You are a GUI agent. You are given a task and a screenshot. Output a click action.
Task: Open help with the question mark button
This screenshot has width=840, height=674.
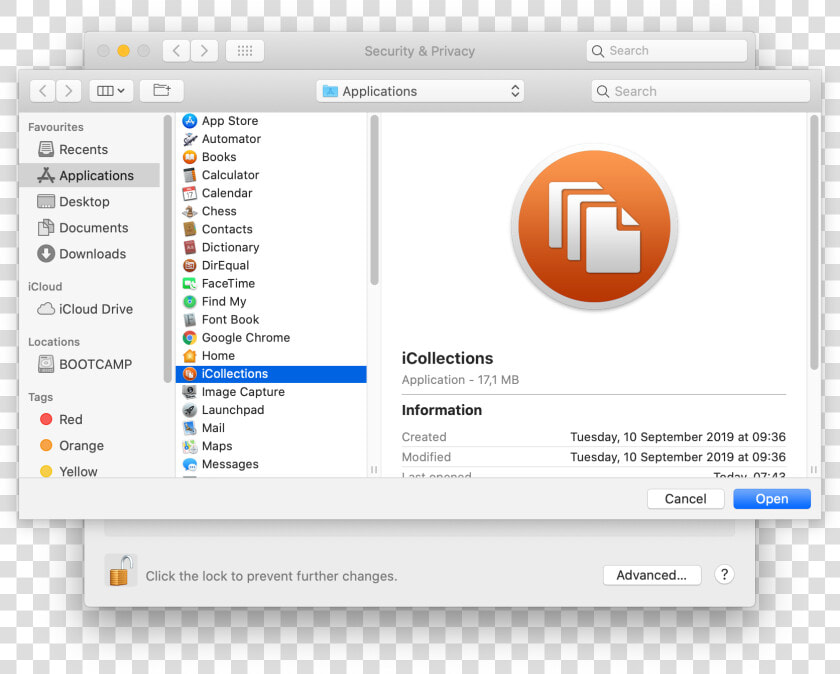click(724, 575)
